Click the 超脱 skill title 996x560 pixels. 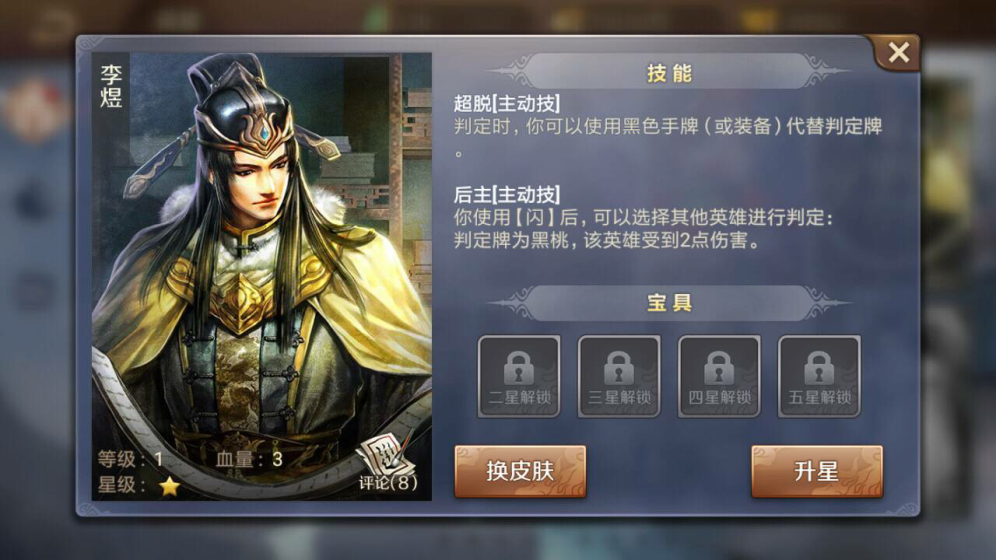(507, 103)
